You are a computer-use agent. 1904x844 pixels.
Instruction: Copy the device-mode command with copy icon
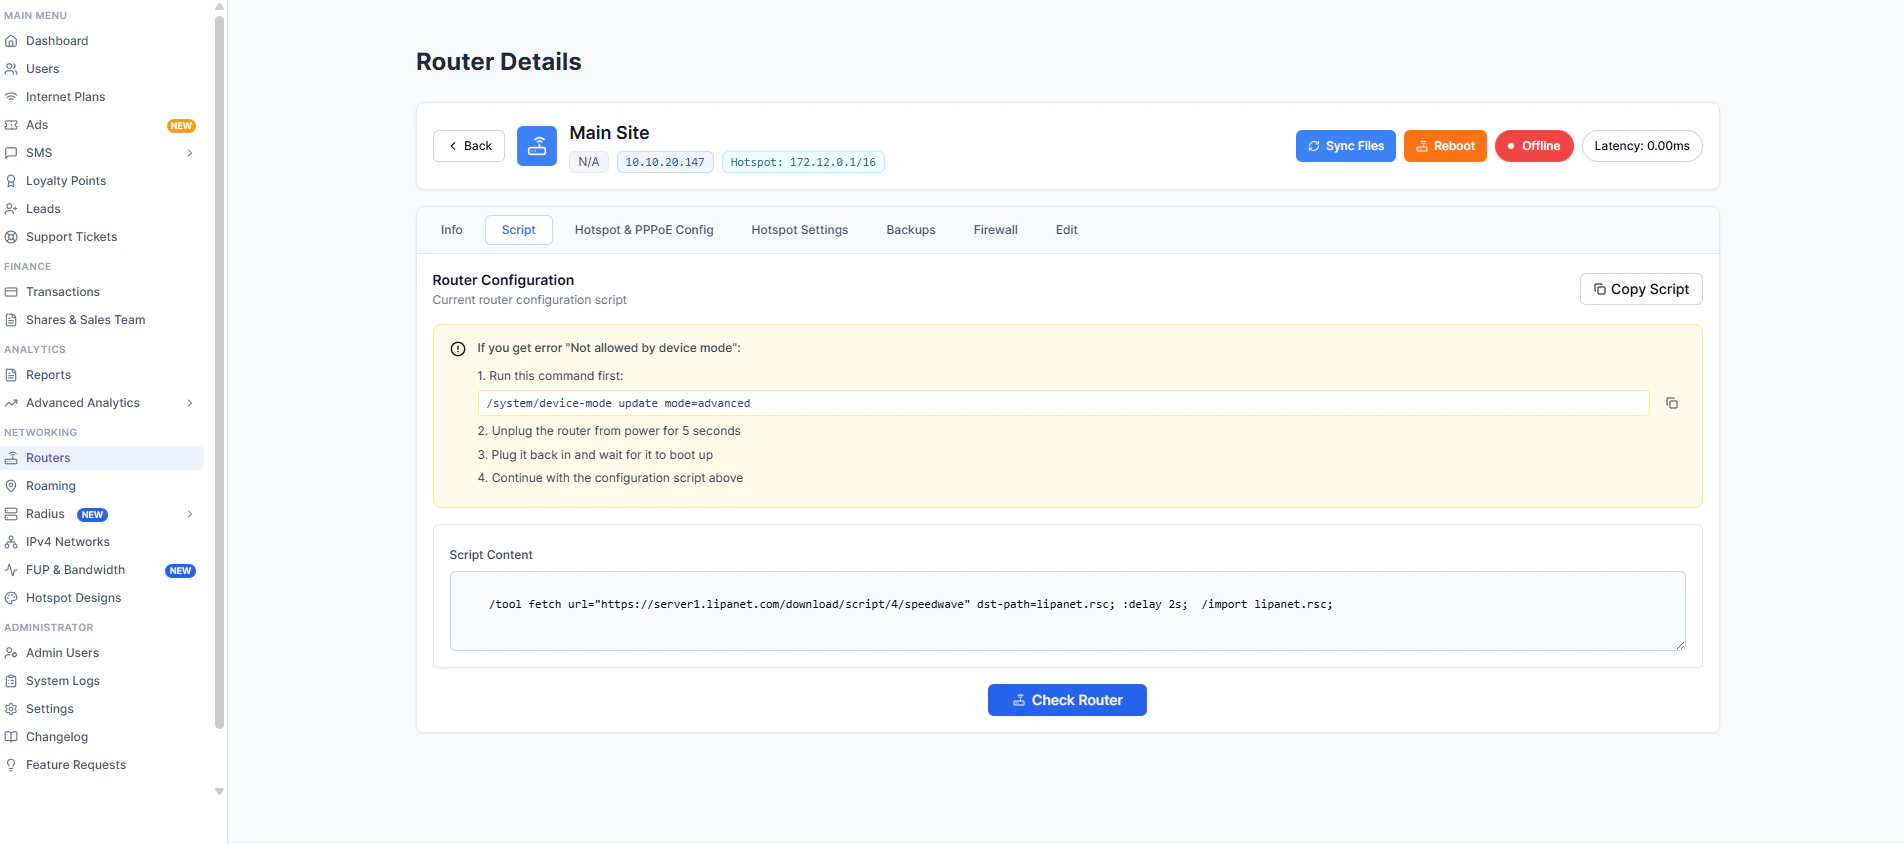tap(1671, 403)
